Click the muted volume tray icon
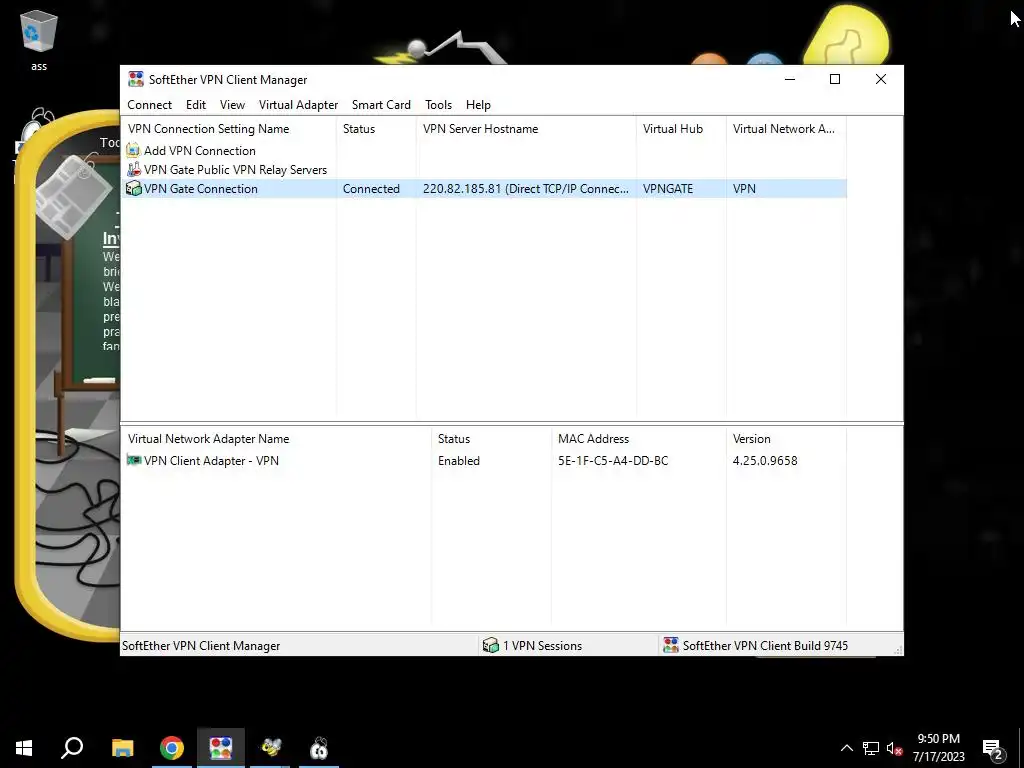 895,748
